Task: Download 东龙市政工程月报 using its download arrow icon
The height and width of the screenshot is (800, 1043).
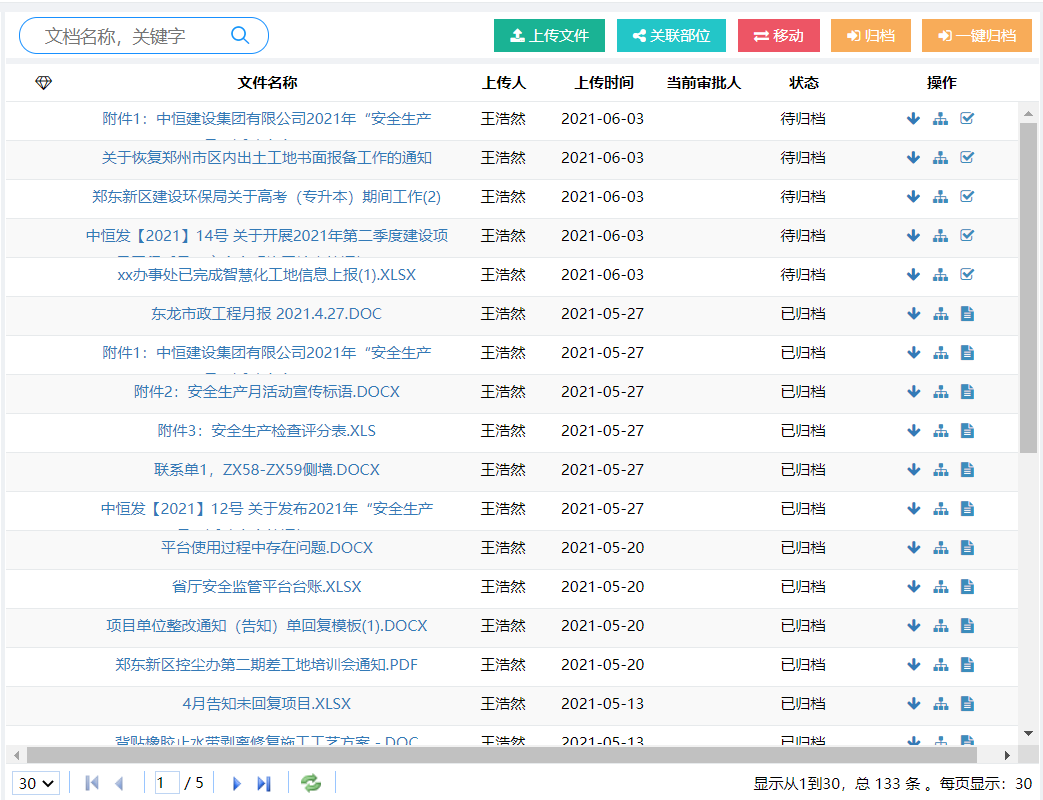Action: (x=913, y=313)
